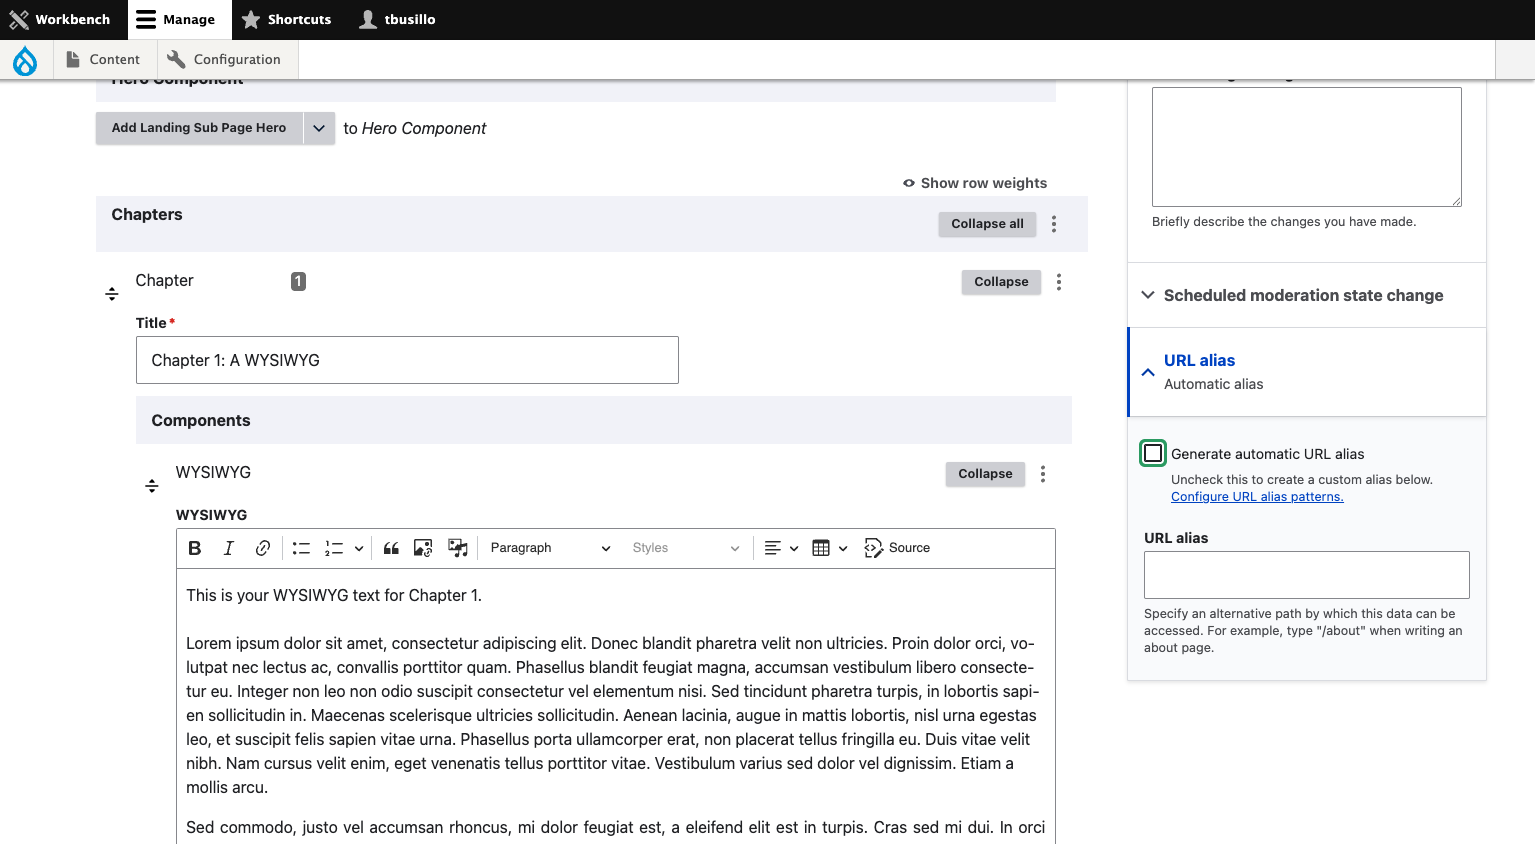Insert a link using the link icon

pos(263,548)
